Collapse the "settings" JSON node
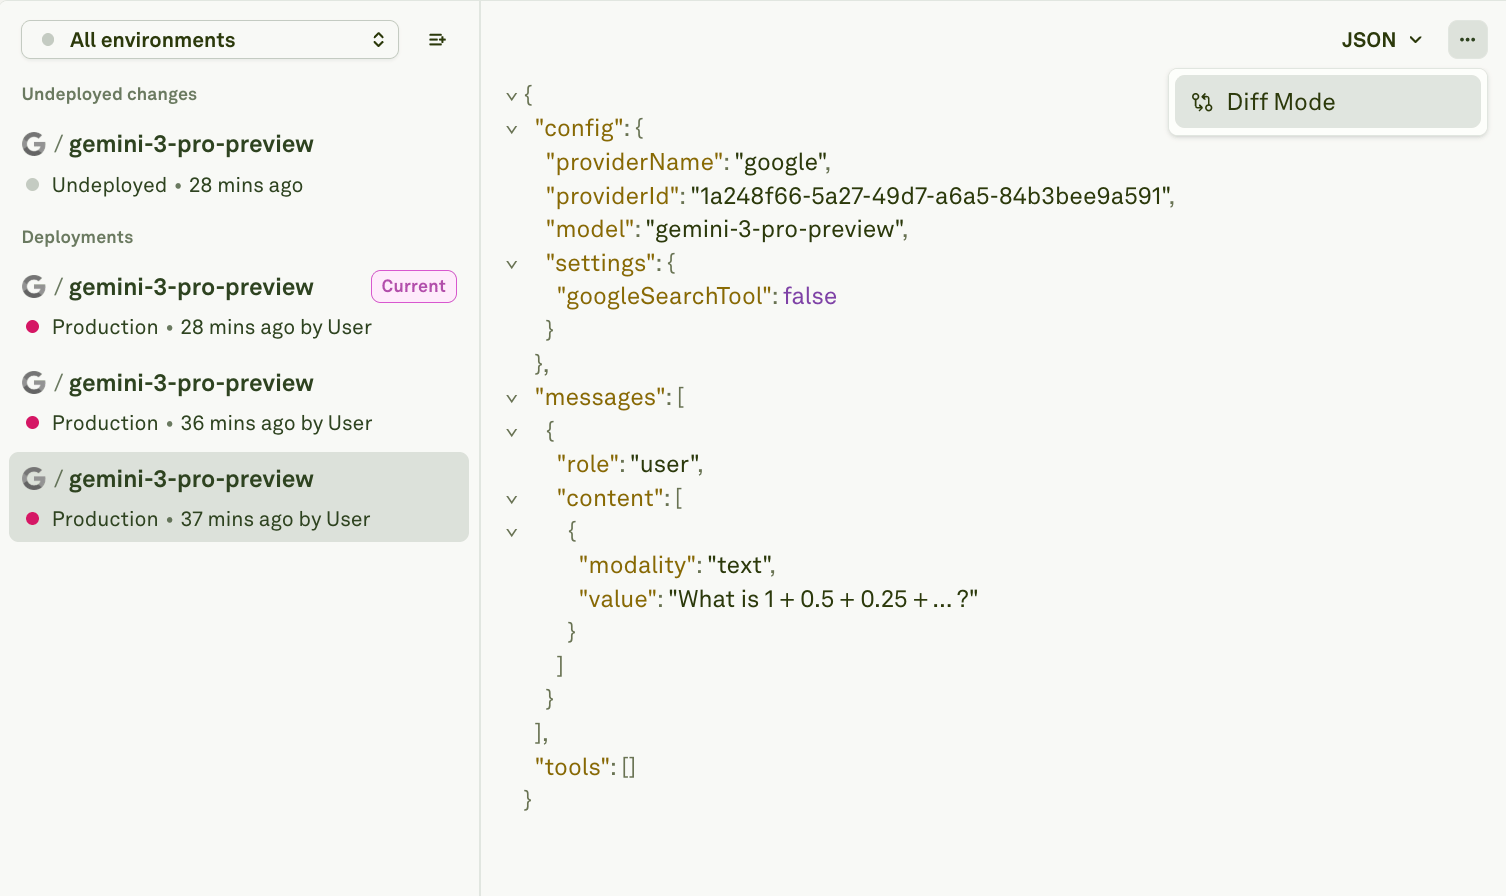This screenshot has width=1506, height=896. (x=512, y=264)
